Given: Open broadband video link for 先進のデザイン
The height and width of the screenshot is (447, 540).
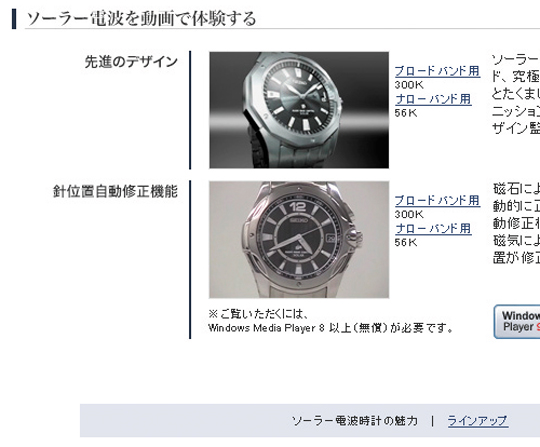Looking at the screenshot, I should point(437,71).
